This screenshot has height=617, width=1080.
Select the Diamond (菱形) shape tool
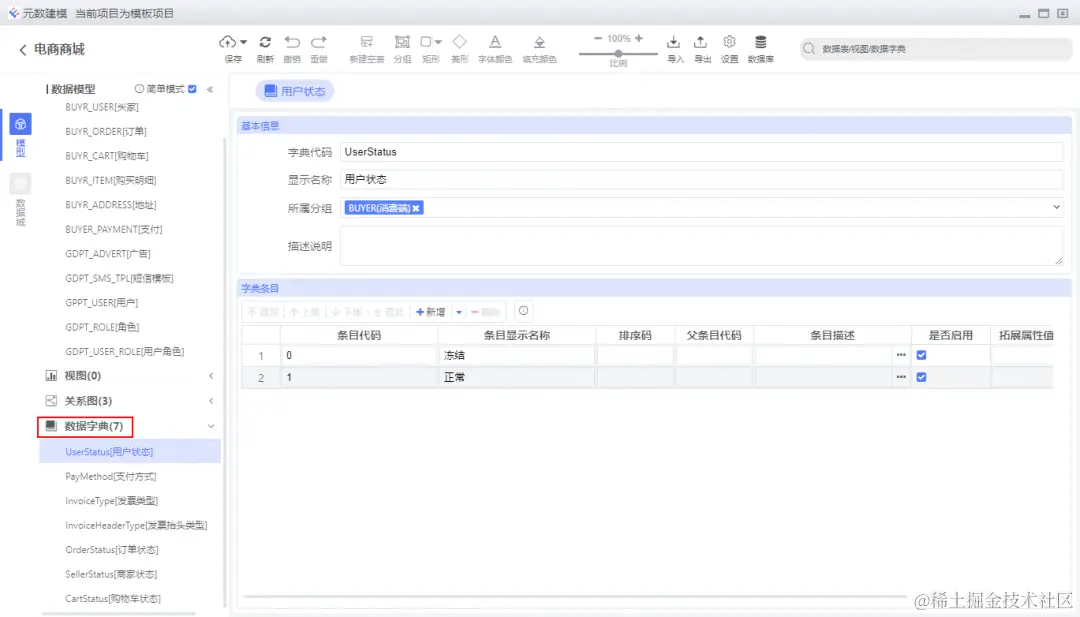[x=459, y=42]
